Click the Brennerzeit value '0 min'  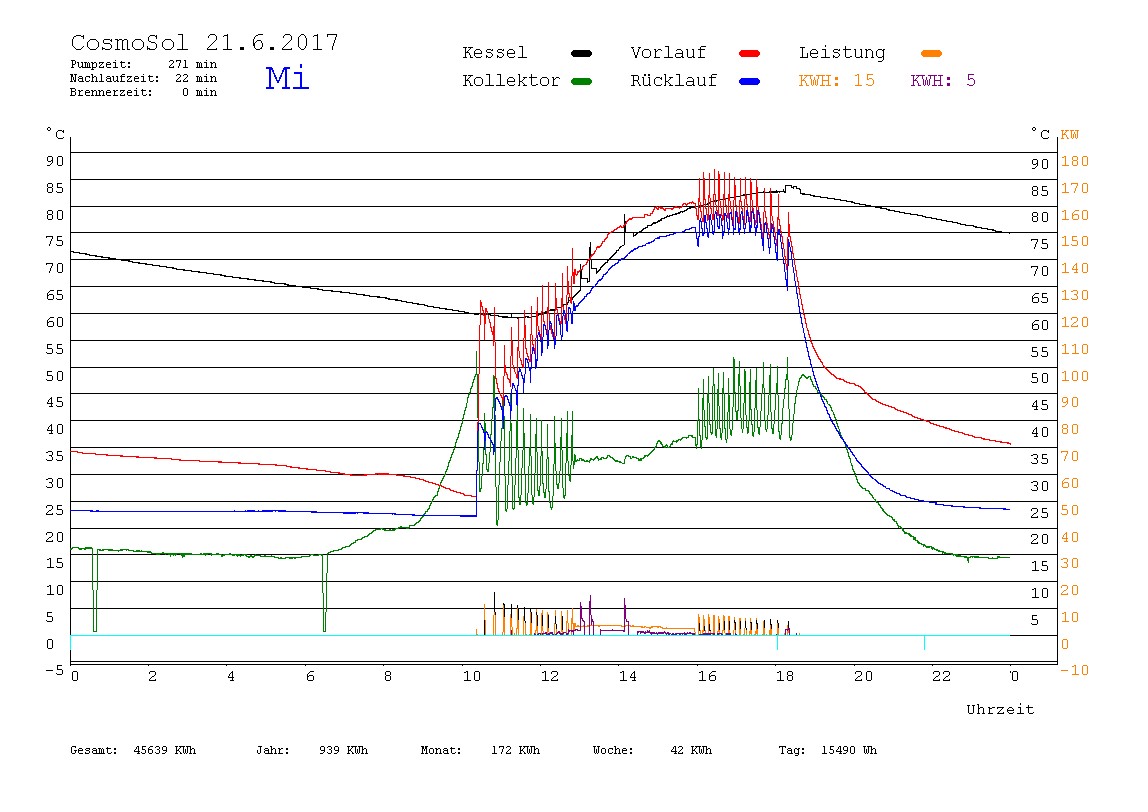click(200, 92)
